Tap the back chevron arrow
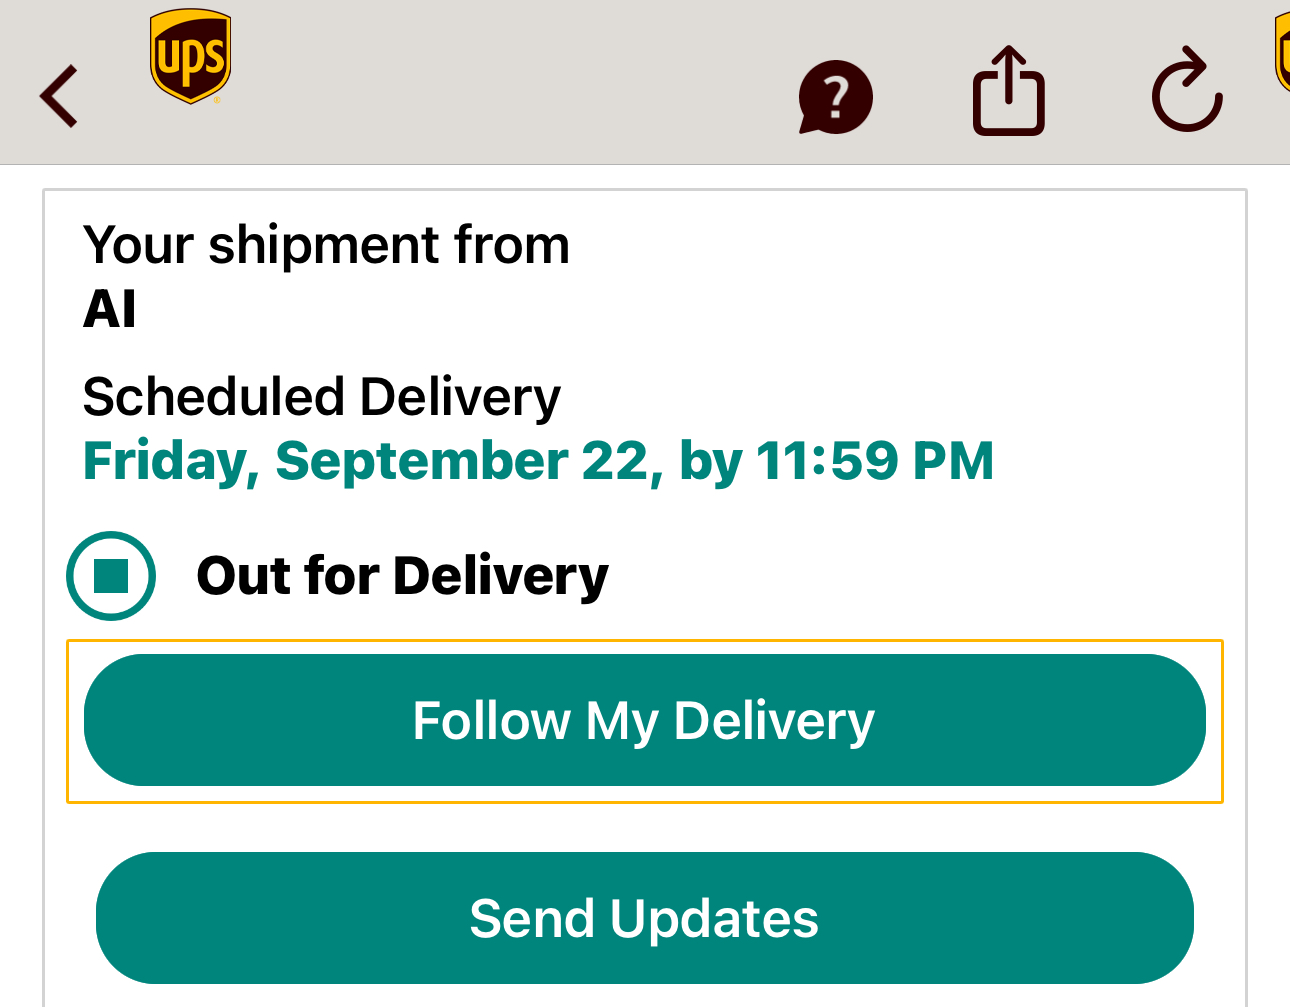This screenshot has width=1290, height=1007. 59,96
